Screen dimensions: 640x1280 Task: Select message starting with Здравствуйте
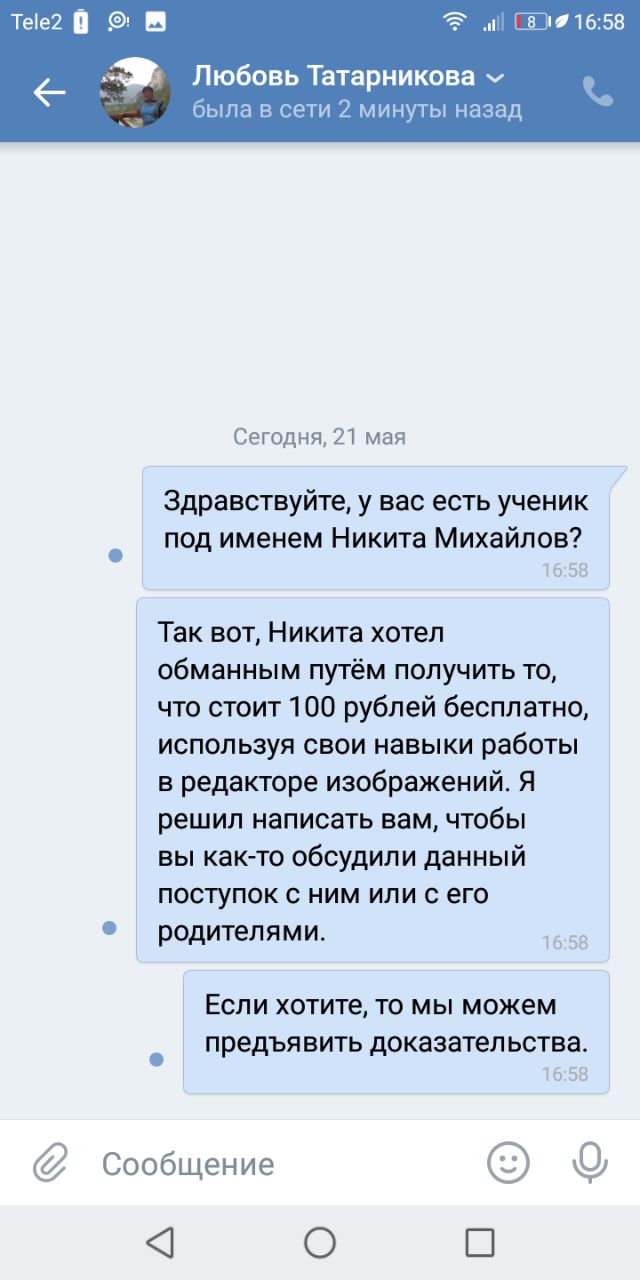pos(376,527)
